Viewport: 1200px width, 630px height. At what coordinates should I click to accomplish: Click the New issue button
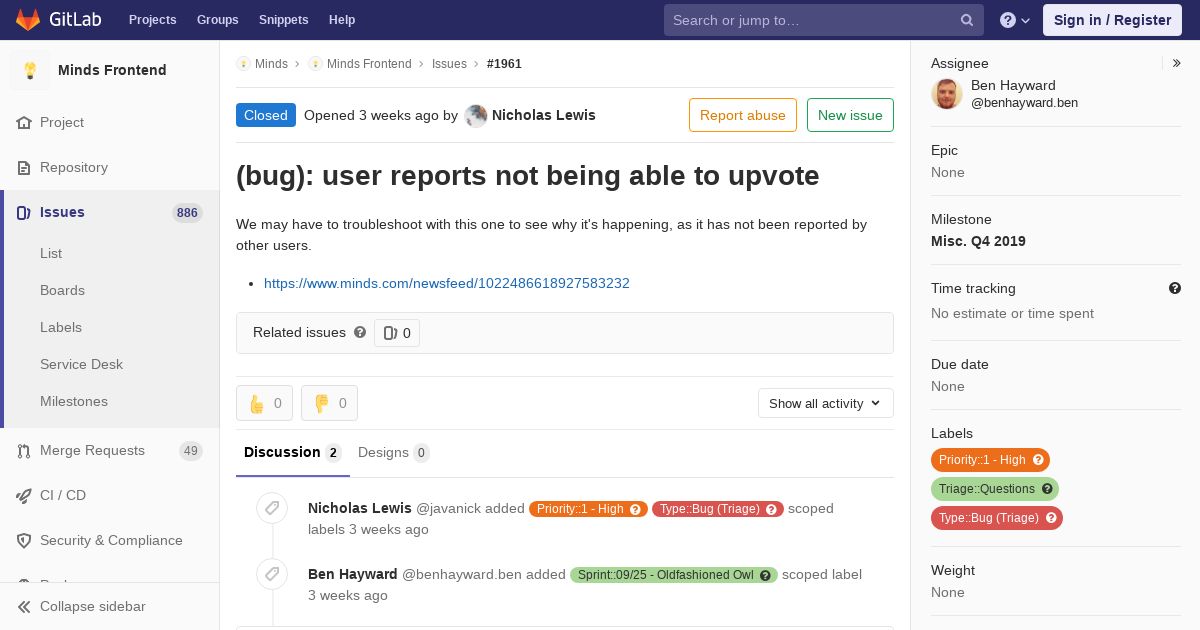tap(850, 115)
